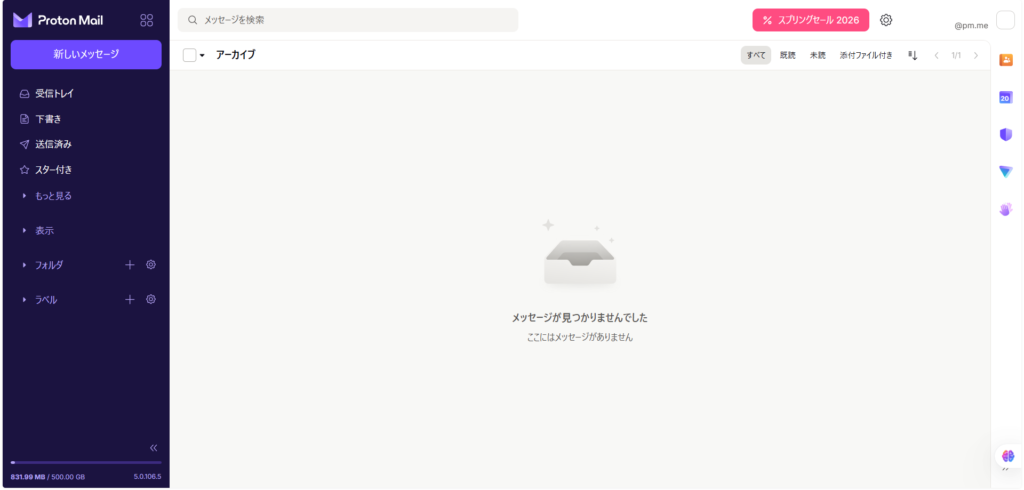
Task: Open settings via the top gear icon
Action: point(886,20)
